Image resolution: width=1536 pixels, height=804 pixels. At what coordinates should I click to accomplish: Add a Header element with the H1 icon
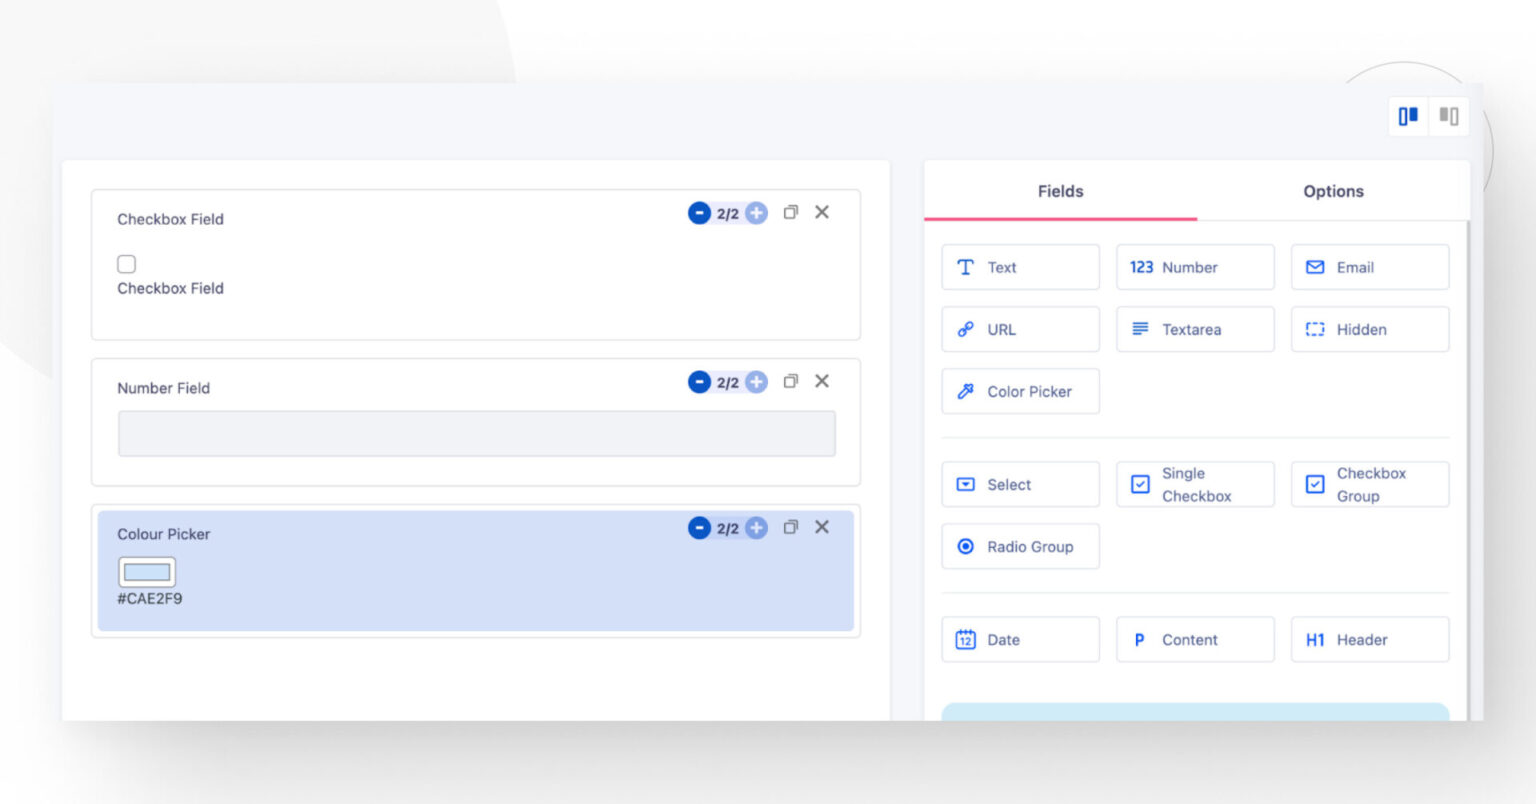1369,639
